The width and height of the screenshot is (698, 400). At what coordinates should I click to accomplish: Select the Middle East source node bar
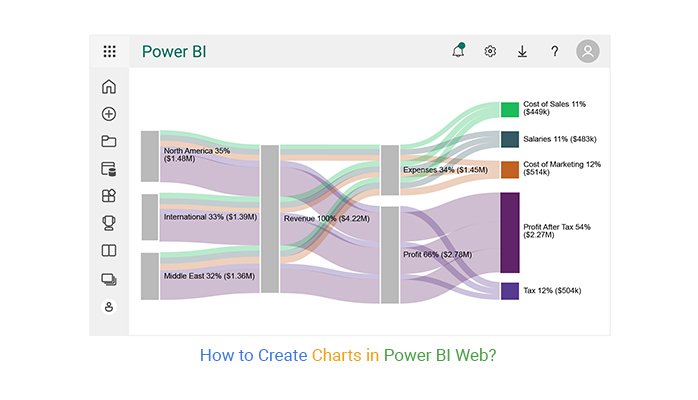tap(150, 276)
